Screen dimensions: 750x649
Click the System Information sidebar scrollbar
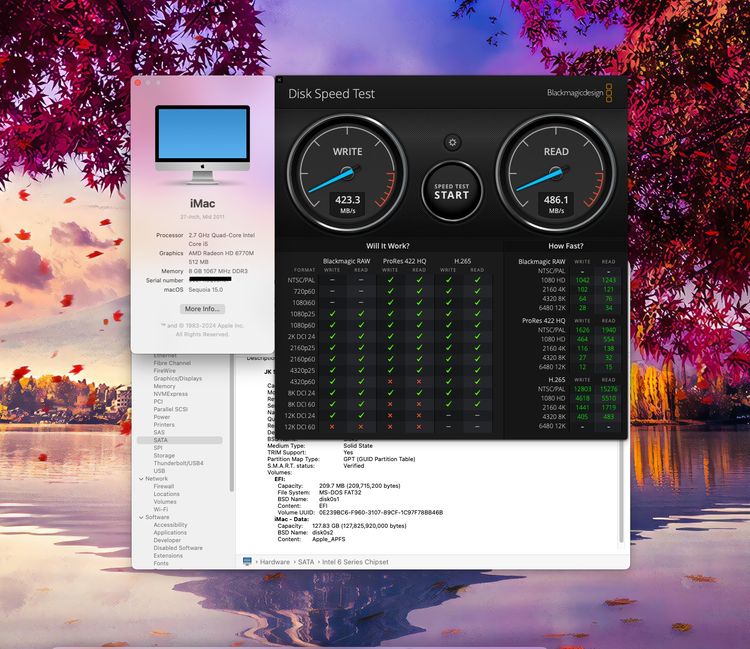(x=232, y=423)
